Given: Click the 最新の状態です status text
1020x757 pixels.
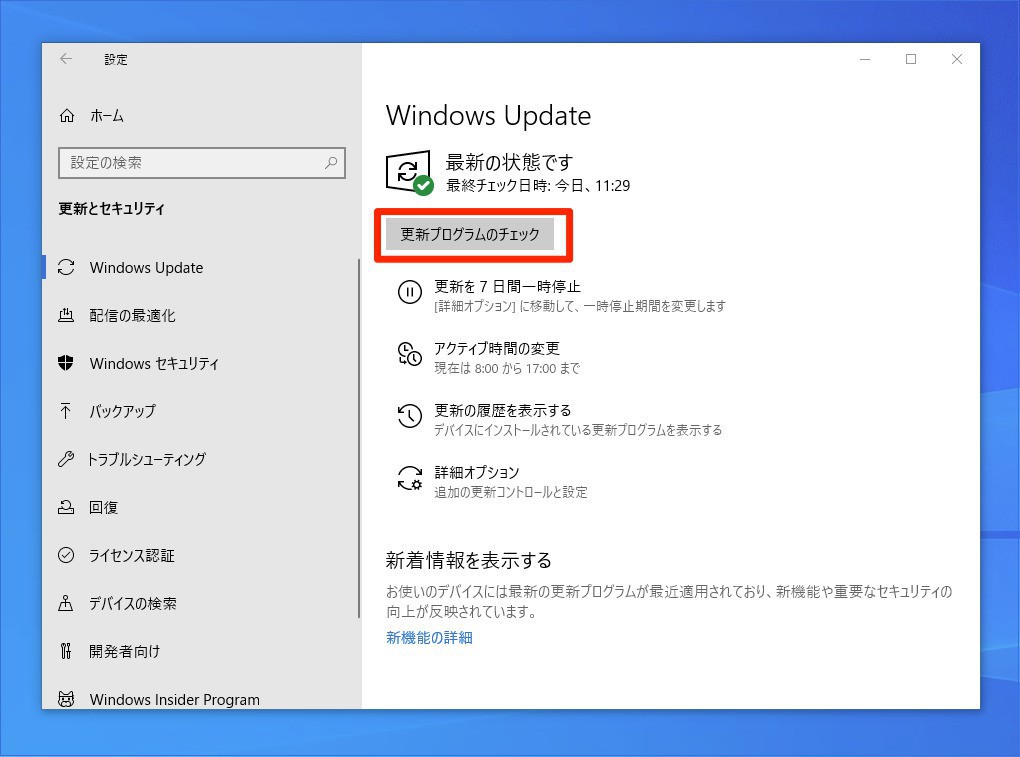Looking at the screenshot, I should click(509, 162).
